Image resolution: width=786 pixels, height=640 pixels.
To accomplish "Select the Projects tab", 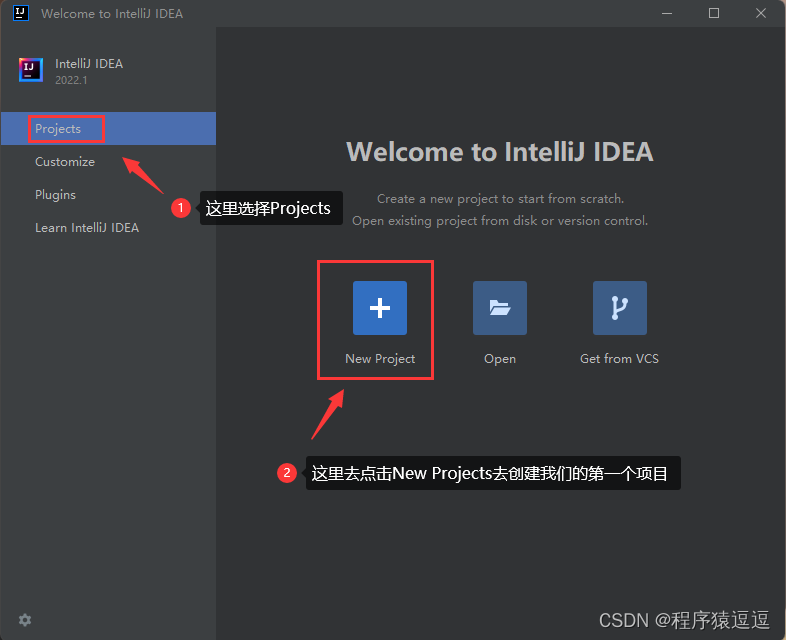I will 108,129.
